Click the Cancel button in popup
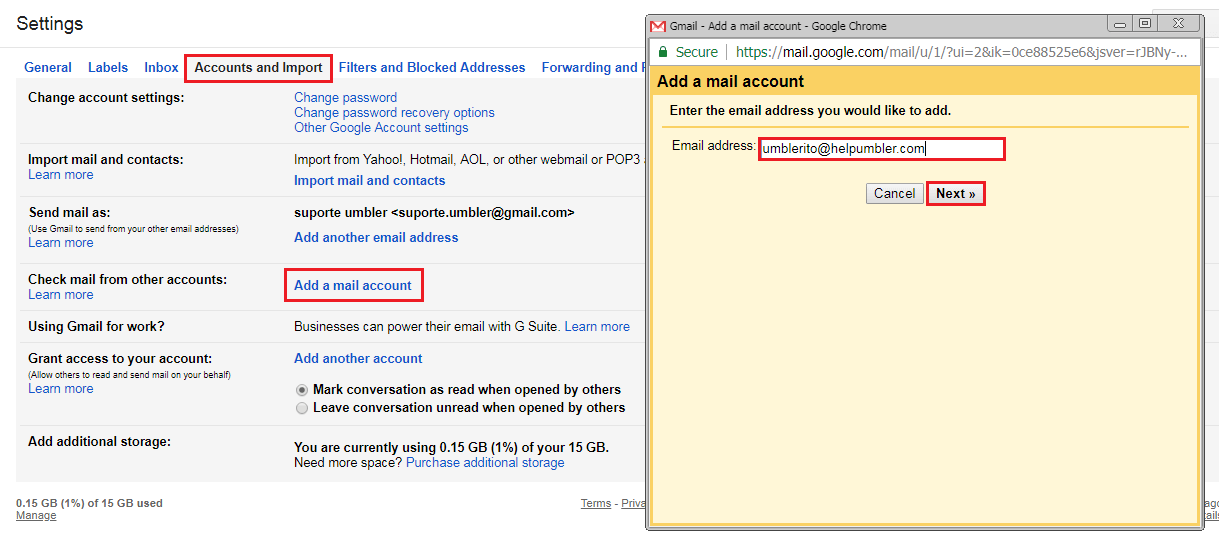1219x543 pixels. click(x=894, y=194)
